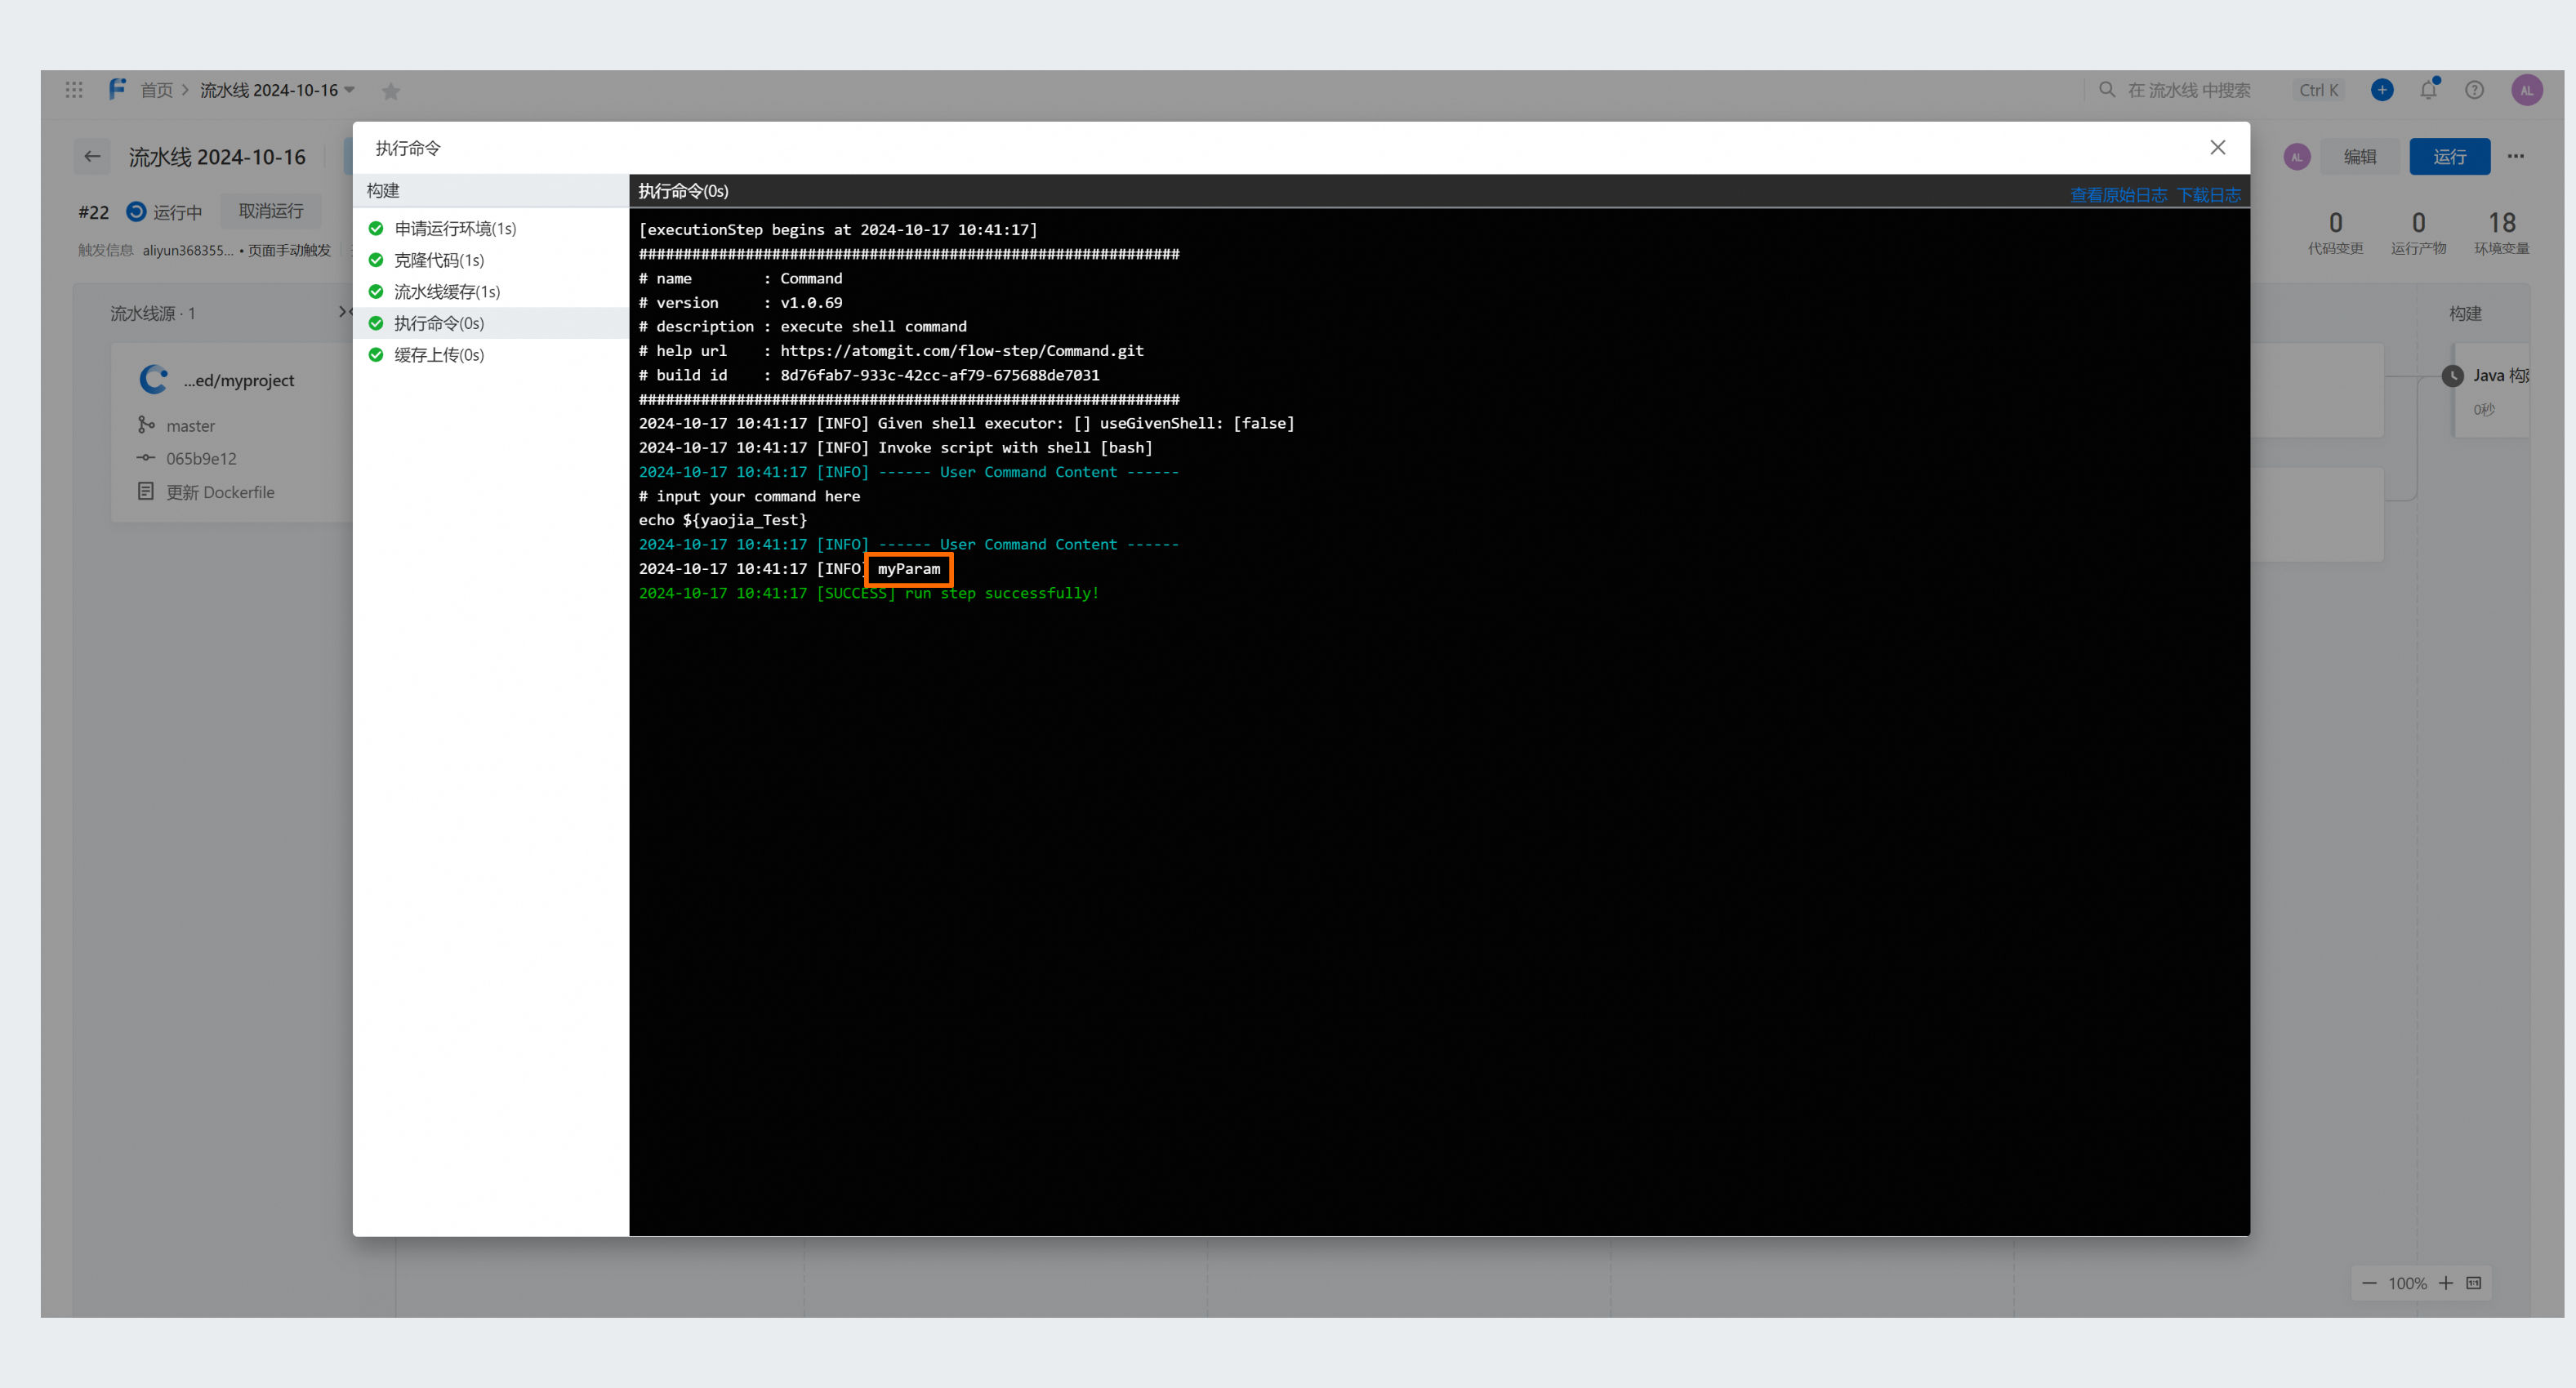The height and width of the screenshot is (1388, 2576).
Task: Open the notifications bell
Action: pyautogui.click(x=2428, y=90)
